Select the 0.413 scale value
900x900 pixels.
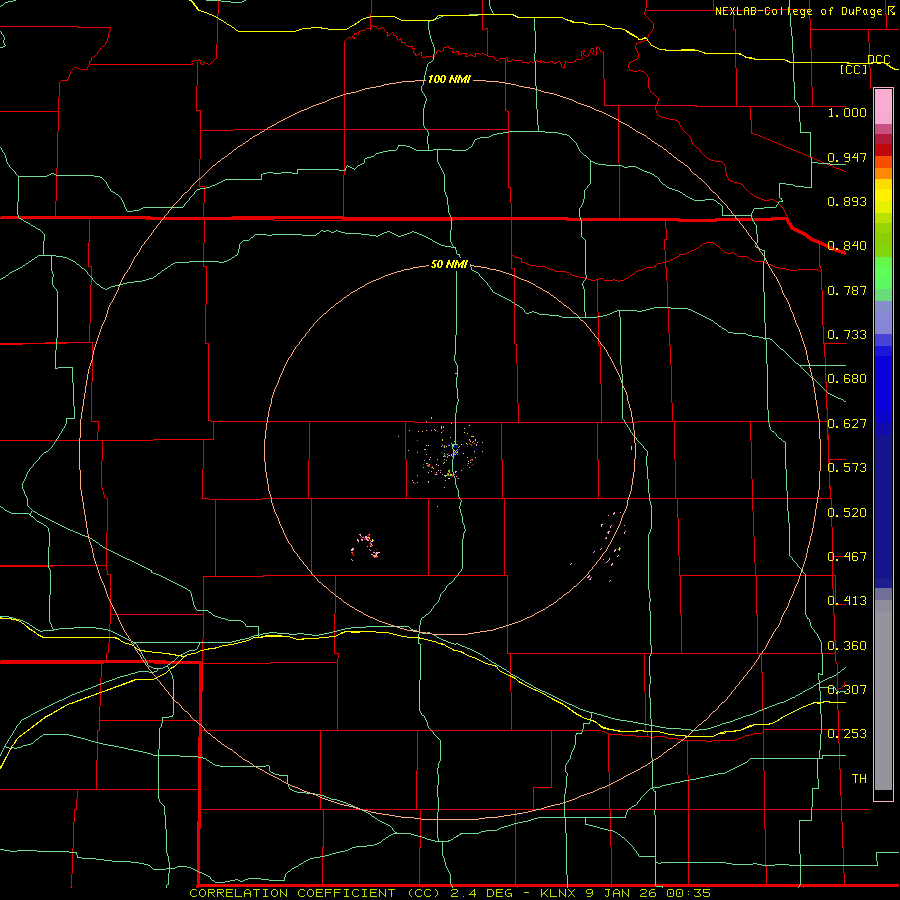coord(847,601)
